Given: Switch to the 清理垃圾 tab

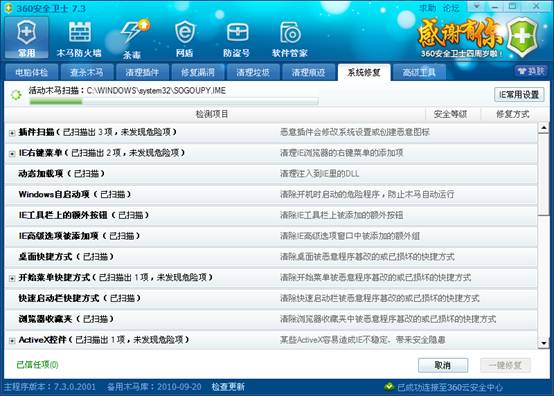Looking at the screenshot, I should point(253,72).
